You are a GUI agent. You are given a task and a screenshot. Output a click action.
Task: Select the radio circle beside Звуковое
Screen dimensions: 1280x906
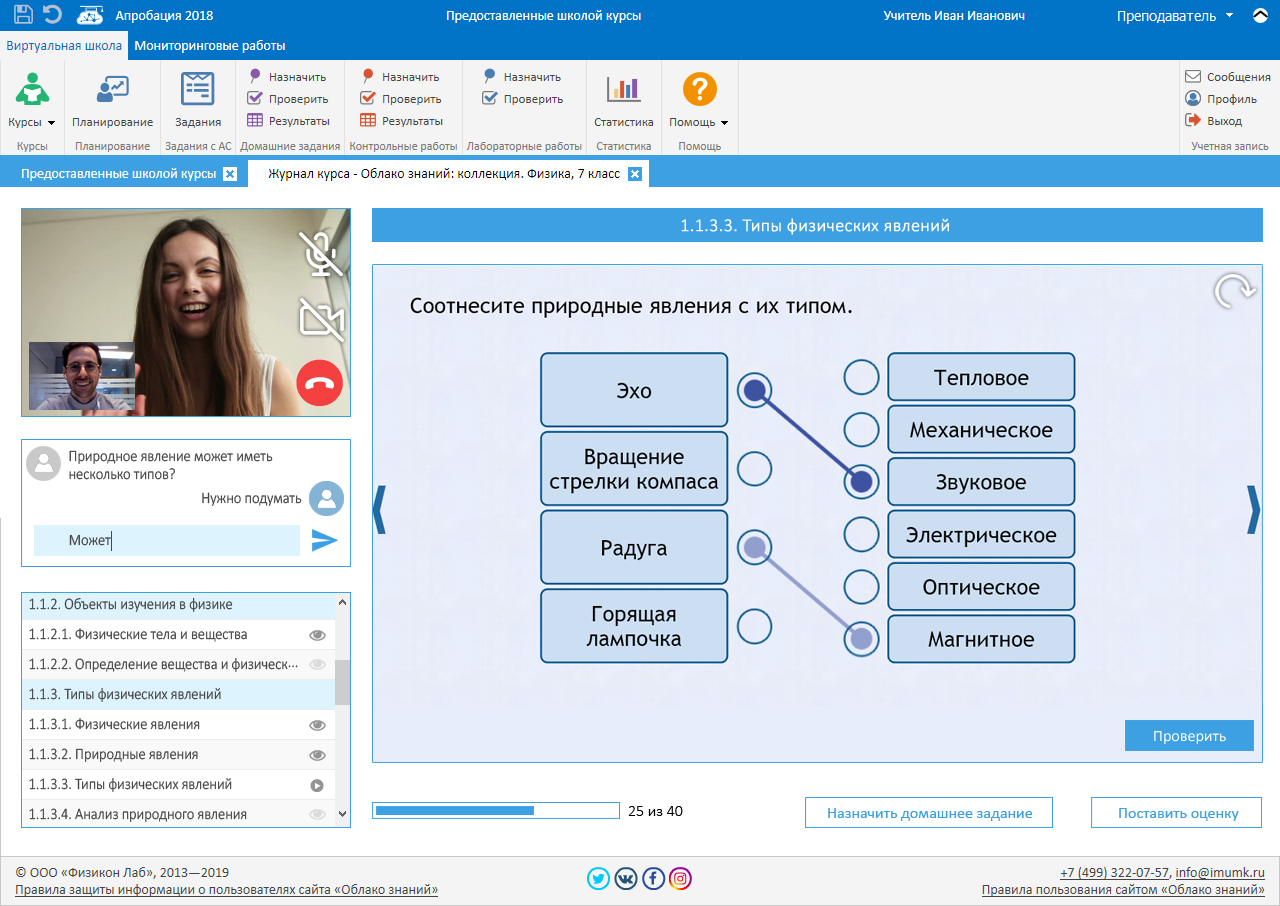point(862,482)
